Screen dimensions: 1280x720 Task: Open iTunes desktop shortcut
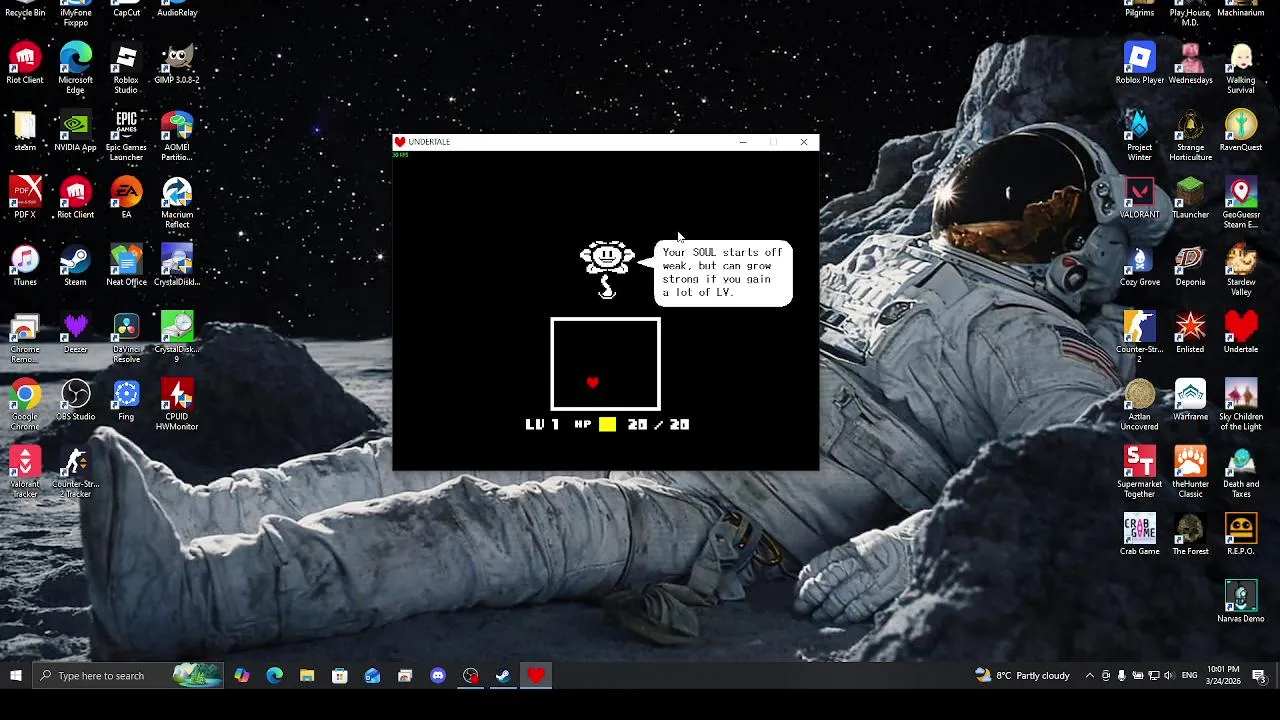tap(25, 265)
